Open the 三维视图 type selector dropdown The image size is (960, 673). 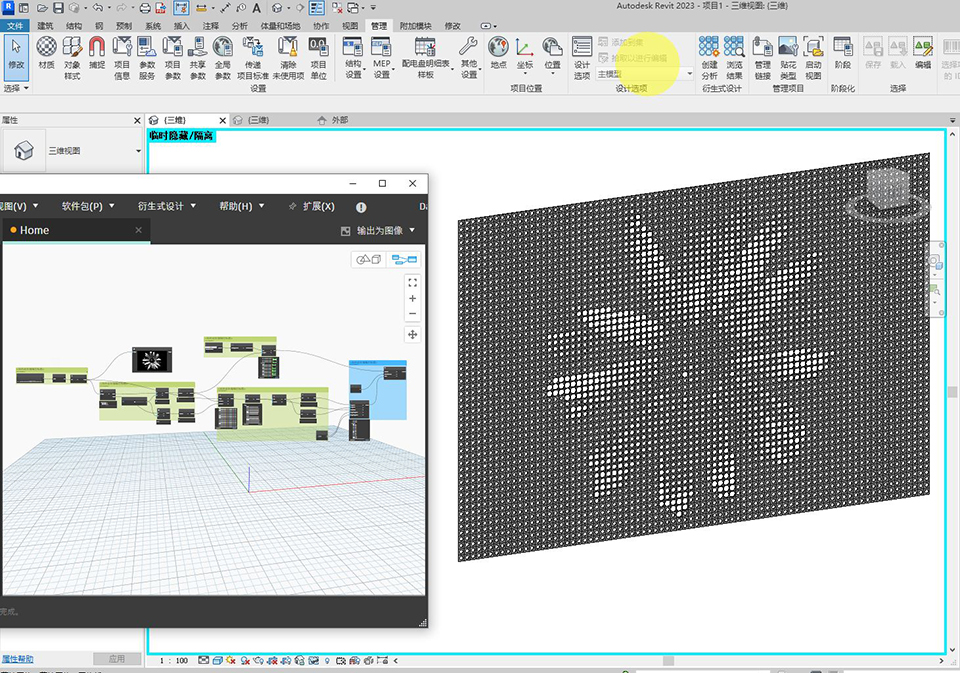click(138, 152)
